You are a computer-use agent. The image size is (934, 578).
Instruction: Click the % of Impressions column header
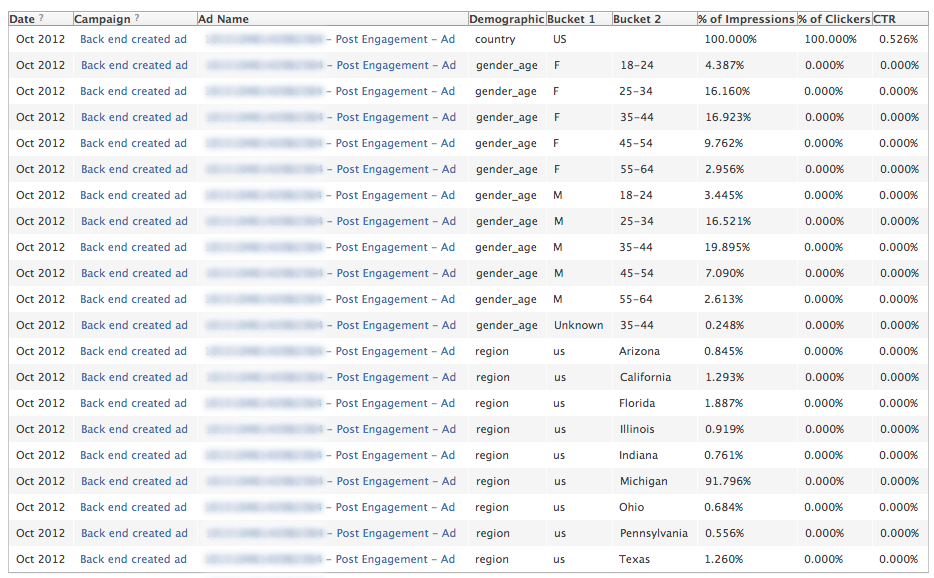point(746,19)
